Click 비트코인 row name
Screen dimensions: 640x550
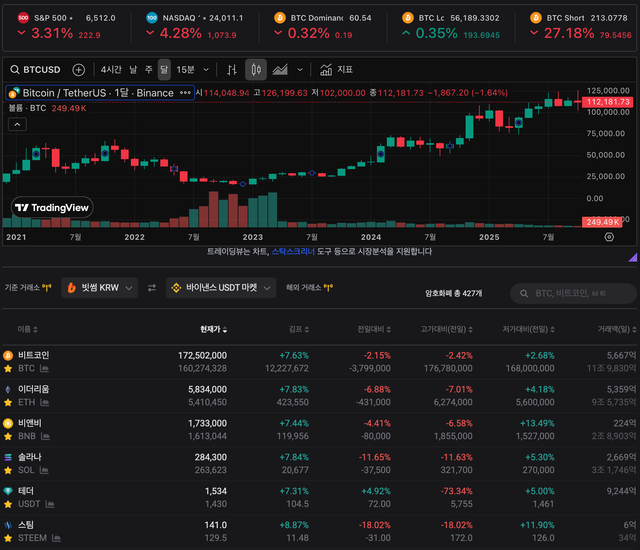point(33,355)
